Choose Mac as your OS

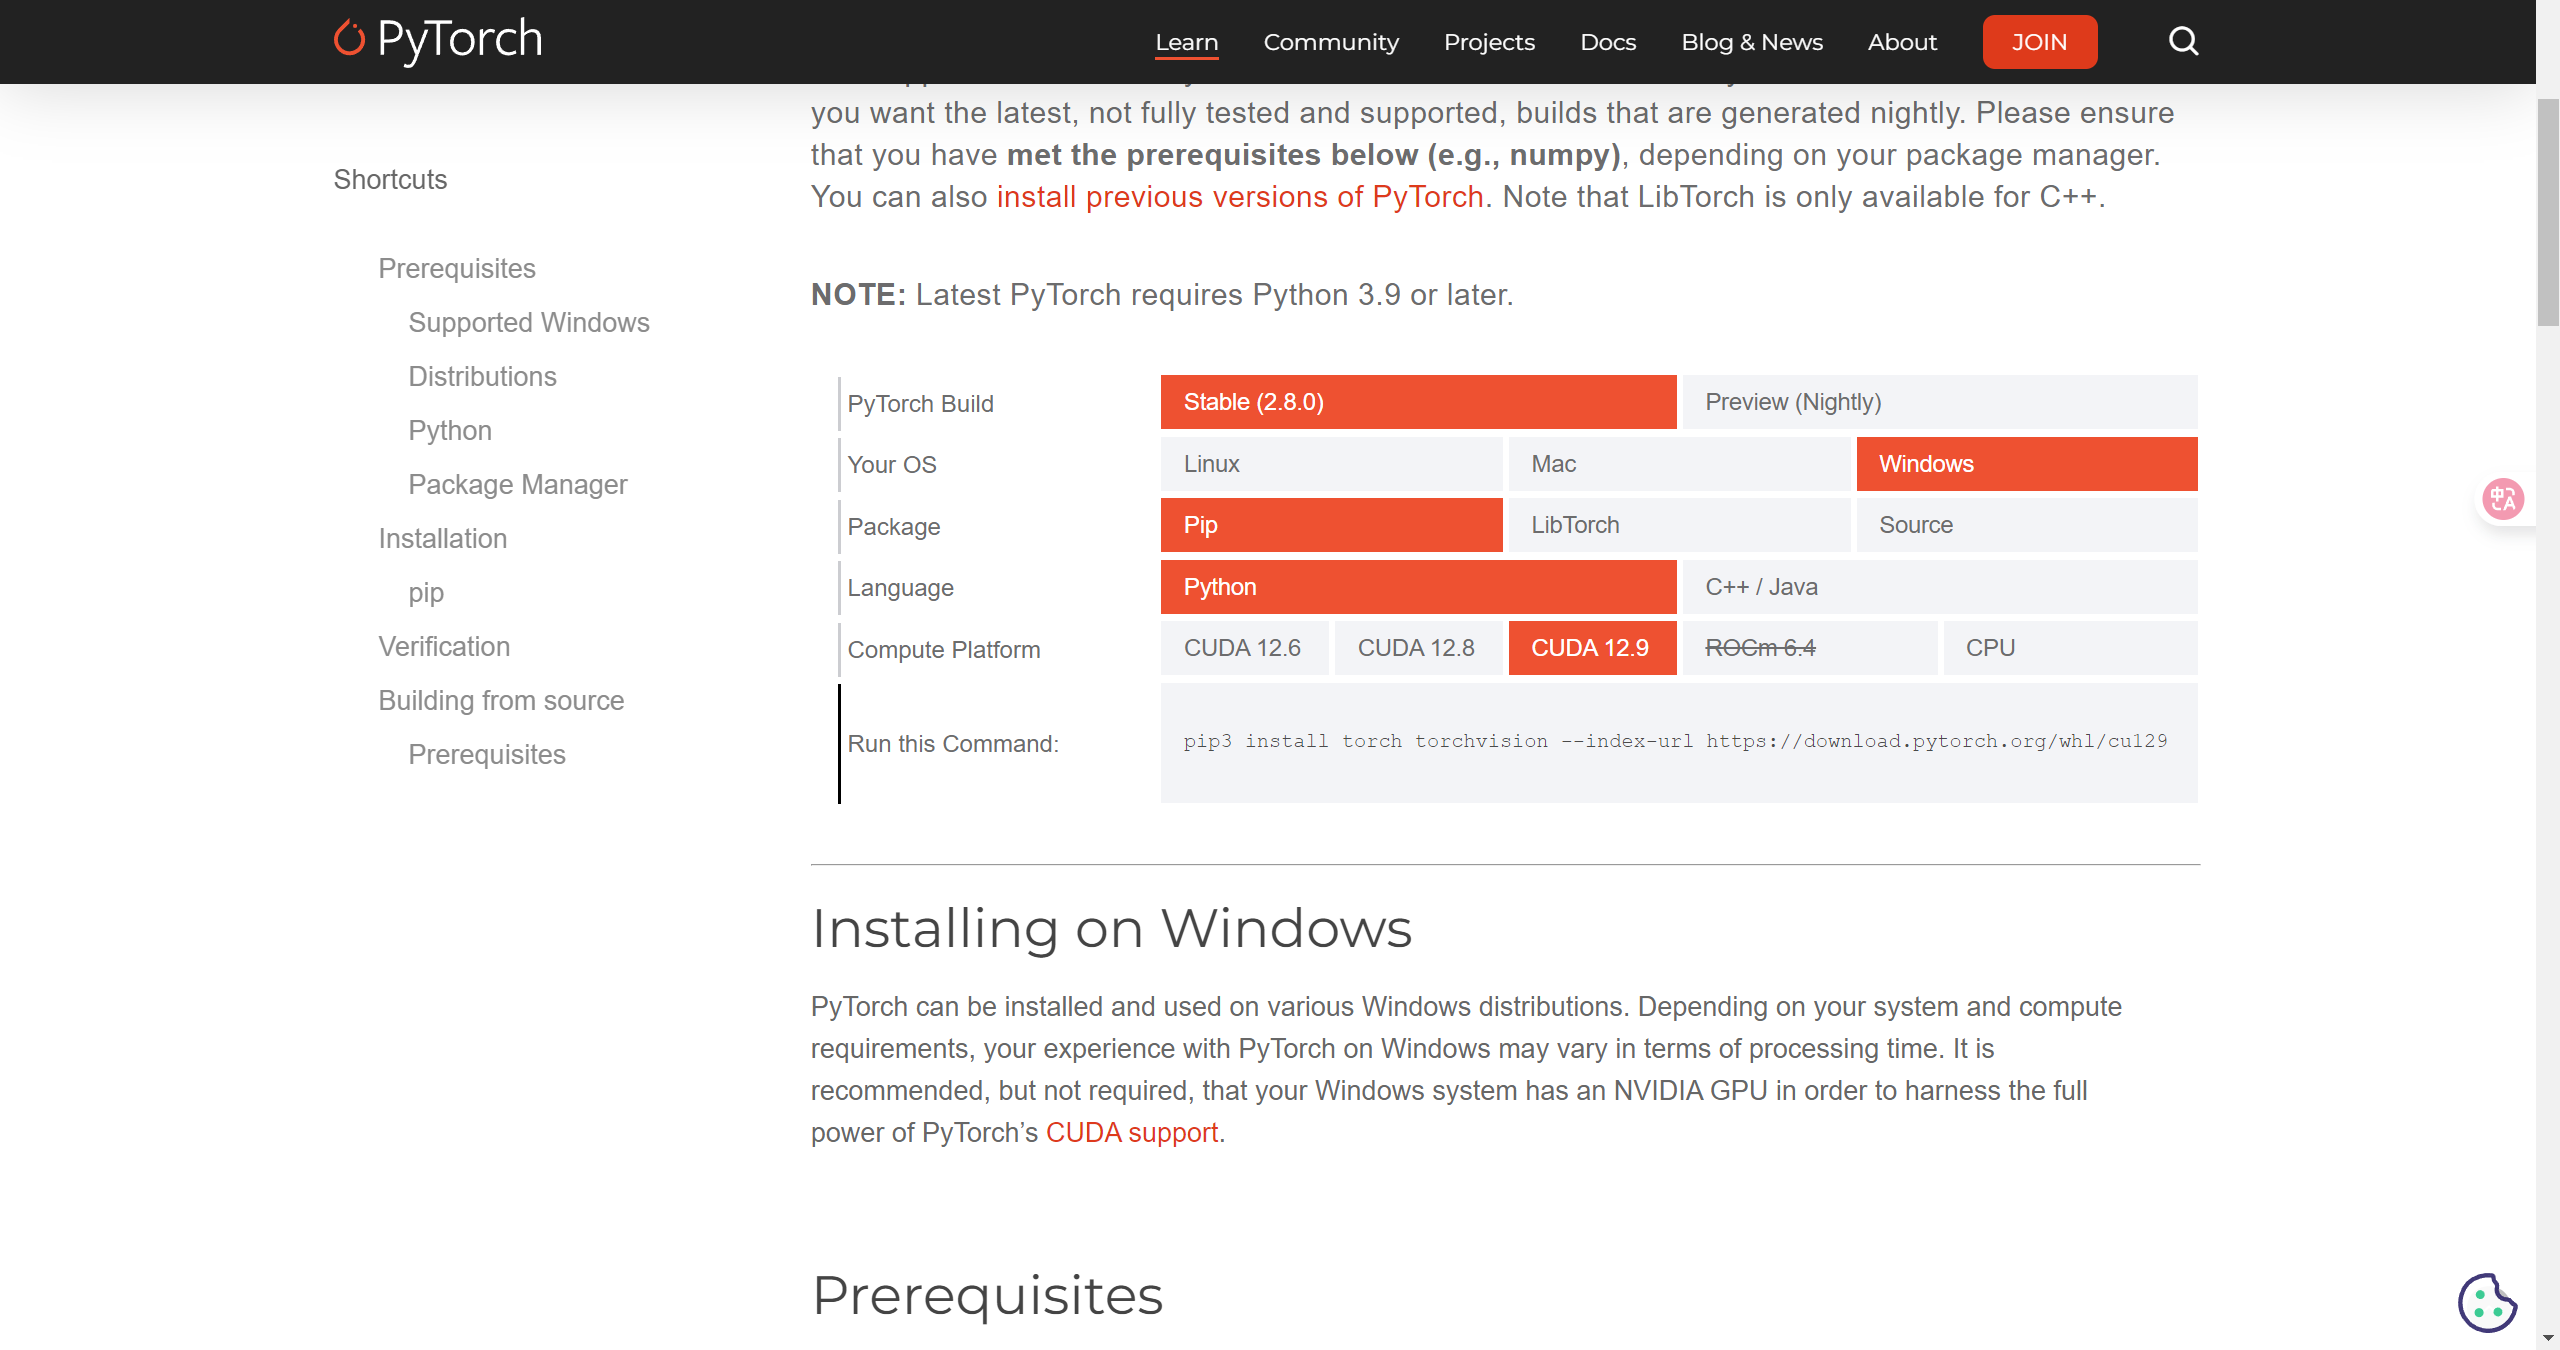click(x=1678, y=464)
